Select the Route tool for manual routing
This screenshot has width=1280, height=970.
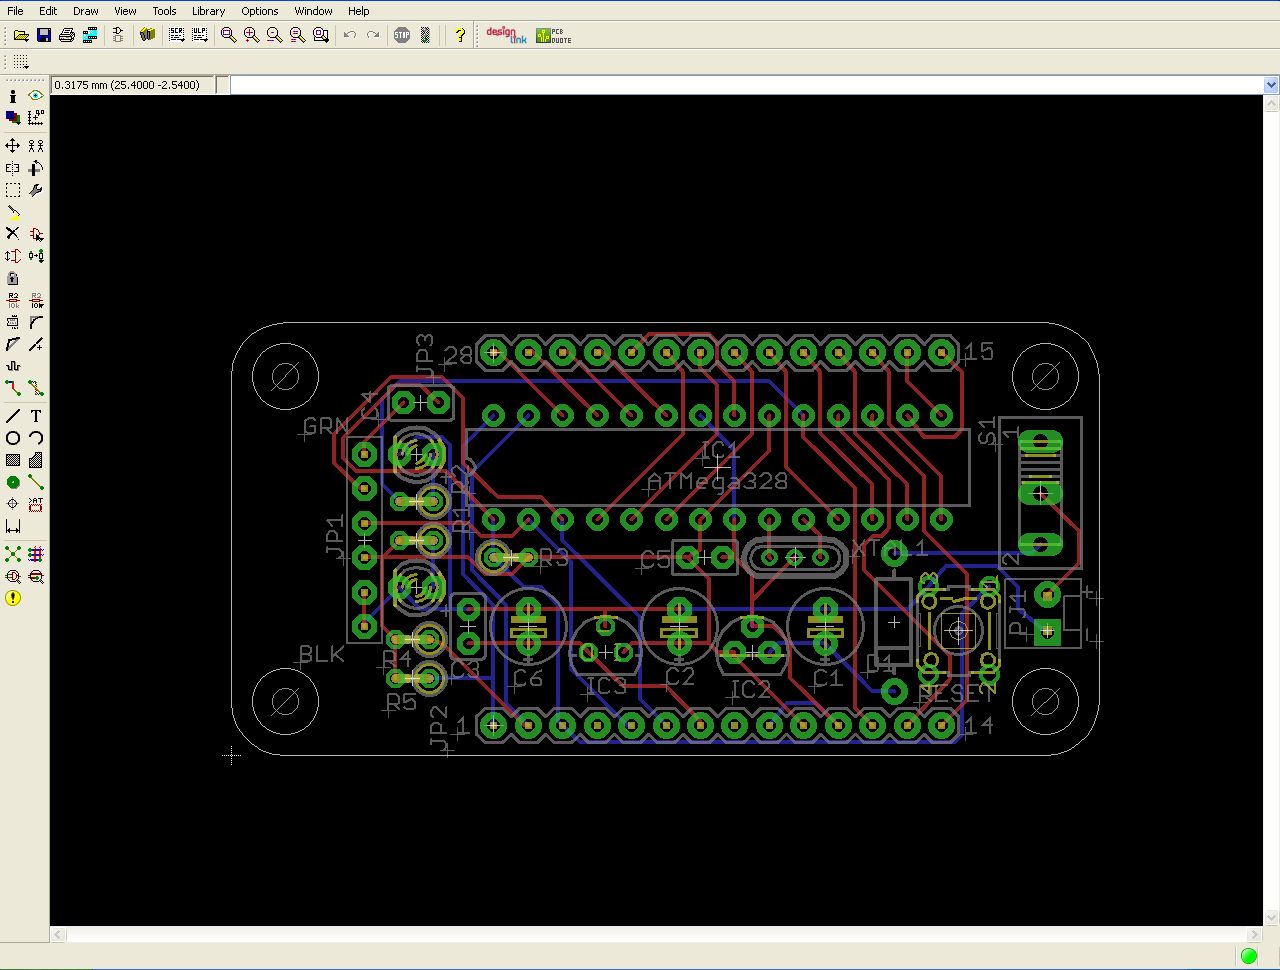point(11,387)
